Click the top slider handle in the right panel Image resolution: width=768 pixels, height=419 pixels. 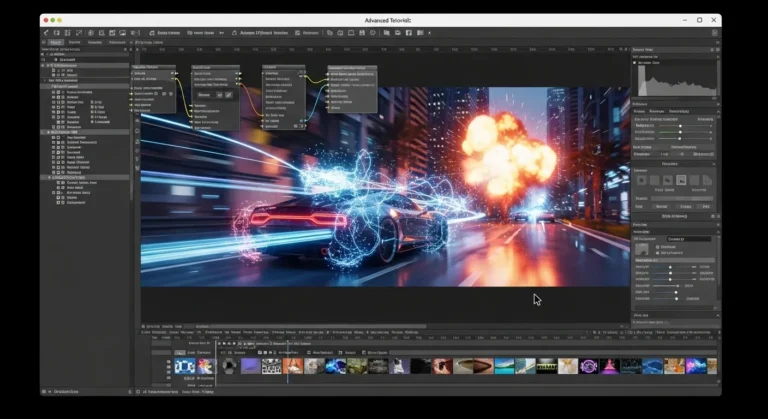[x=681, y=125]
